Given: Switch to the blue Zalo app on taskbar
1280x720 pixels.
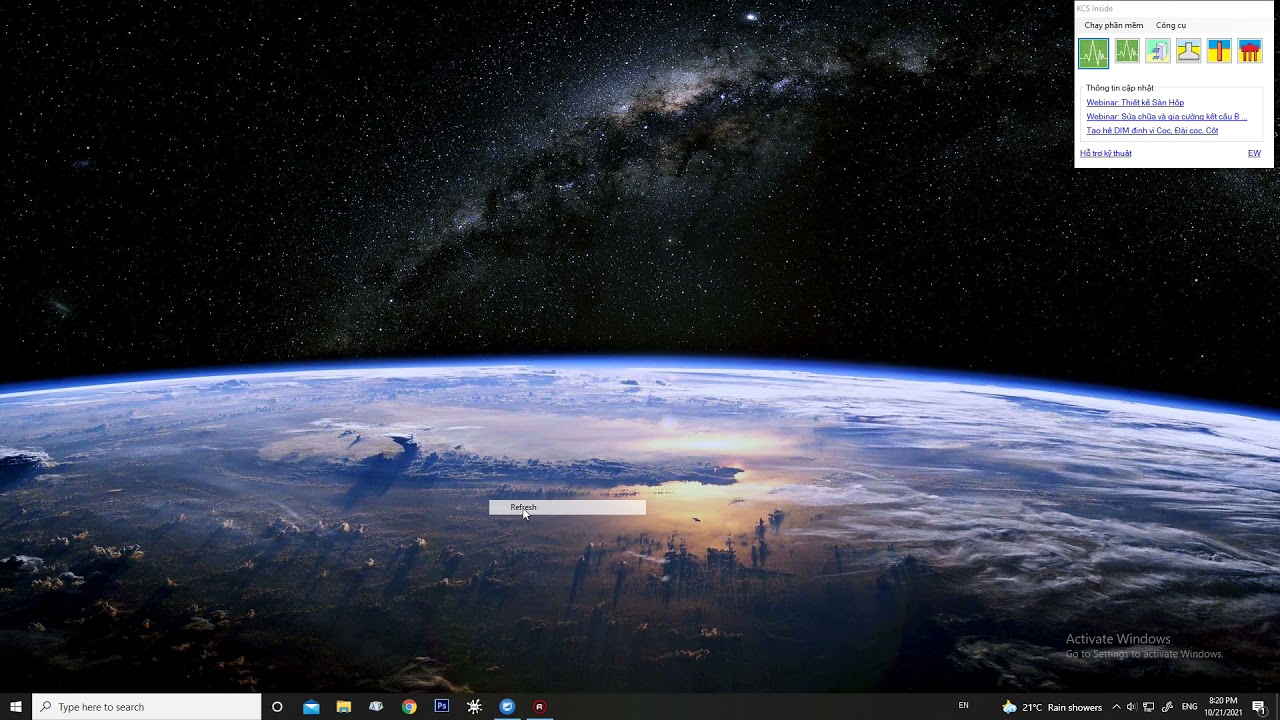Looking at the screenshot, I should coord(507,707).
